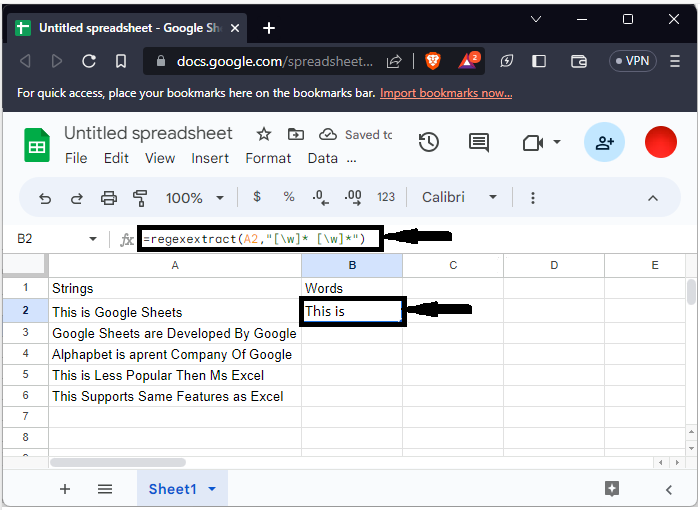Screen dimensions: 700x510
Task: Click Import bookmarks now link
Action: click(x=446, y=93)
